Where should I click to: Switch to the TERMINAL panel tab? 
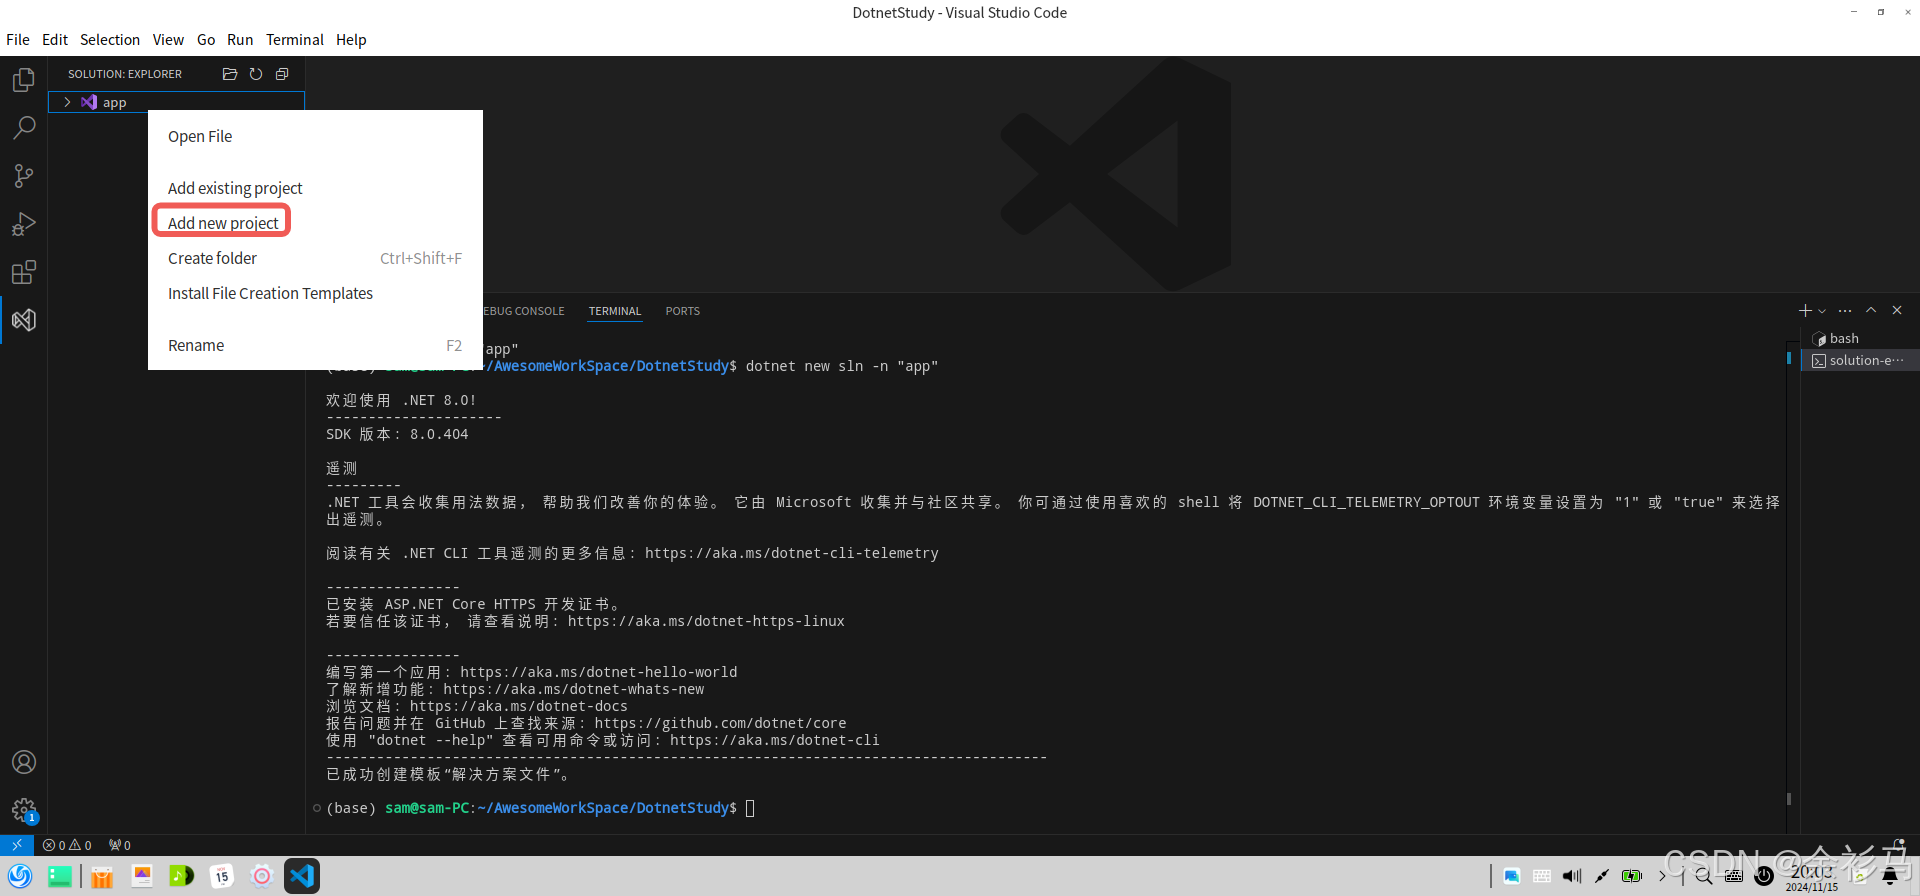615,311
